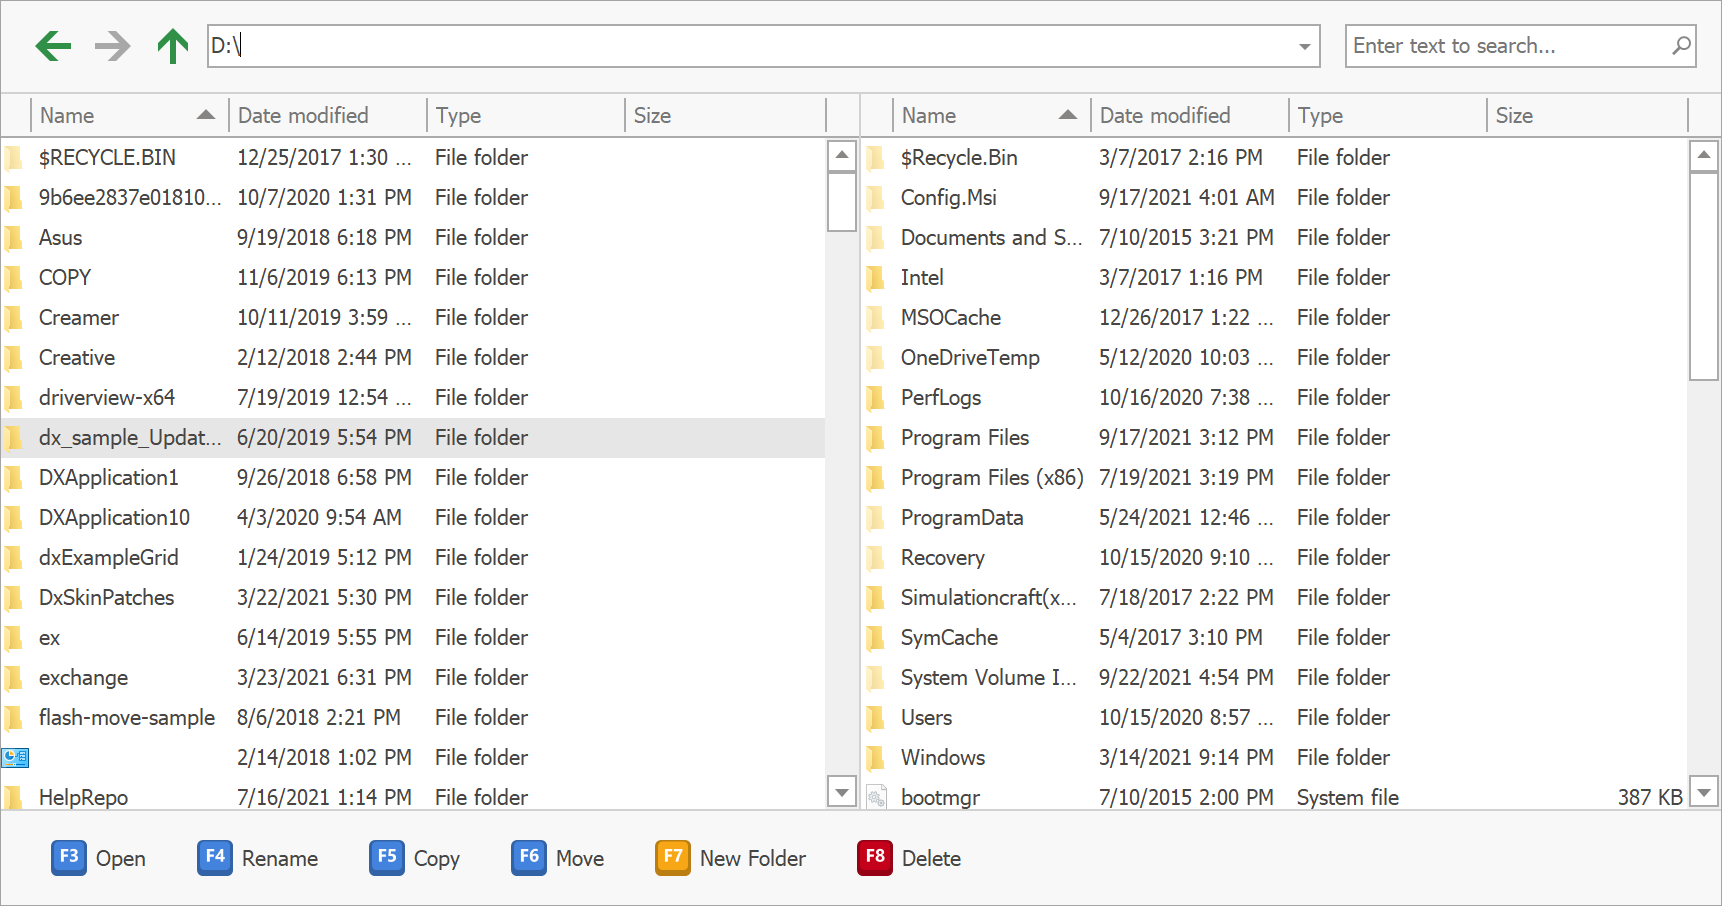Screen dimensions: 1722x906
Task: Click the gray forward arrow icon
Action: [x=113, y=46]
